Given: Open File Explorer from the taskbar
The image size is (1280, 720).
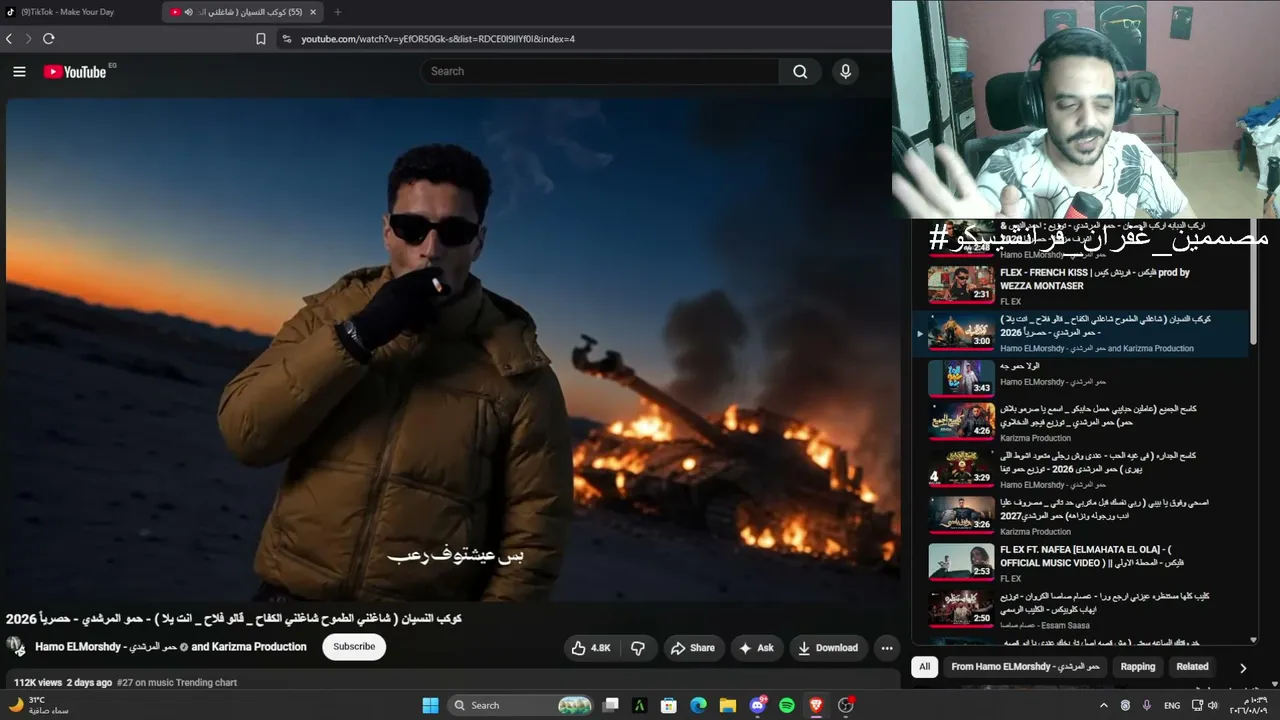Looking at the screenshot, I should click(x=728, y=705).
